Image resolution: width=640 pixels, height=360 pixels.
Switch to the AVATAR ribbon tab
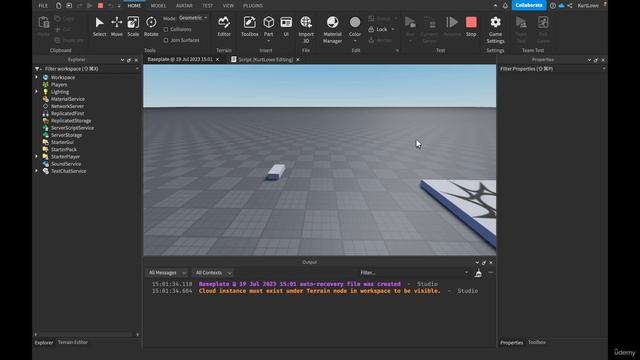(184, 6)
